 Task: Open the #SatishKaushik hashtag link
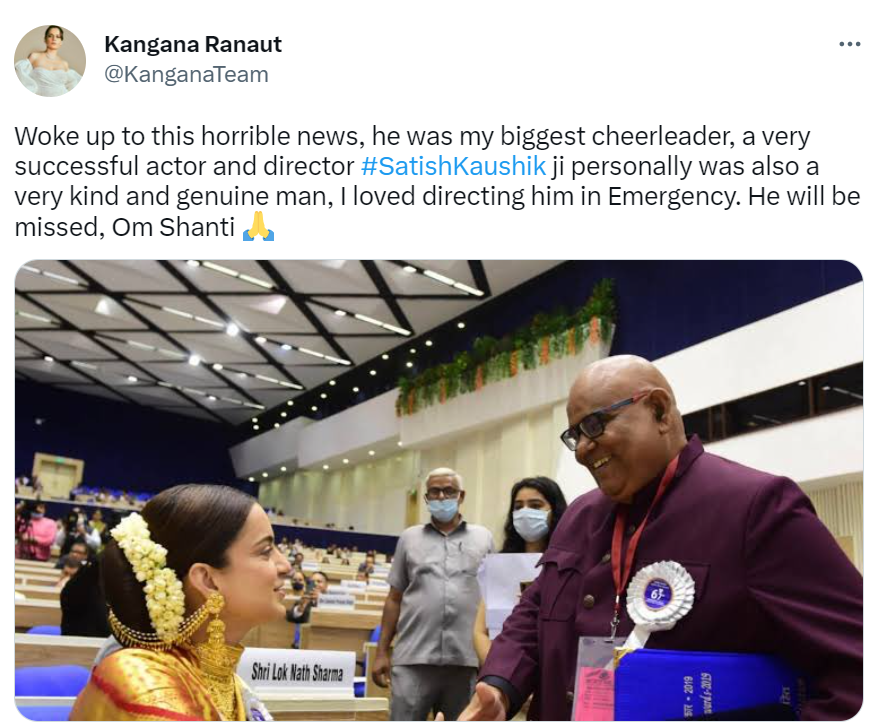[453, 166]
